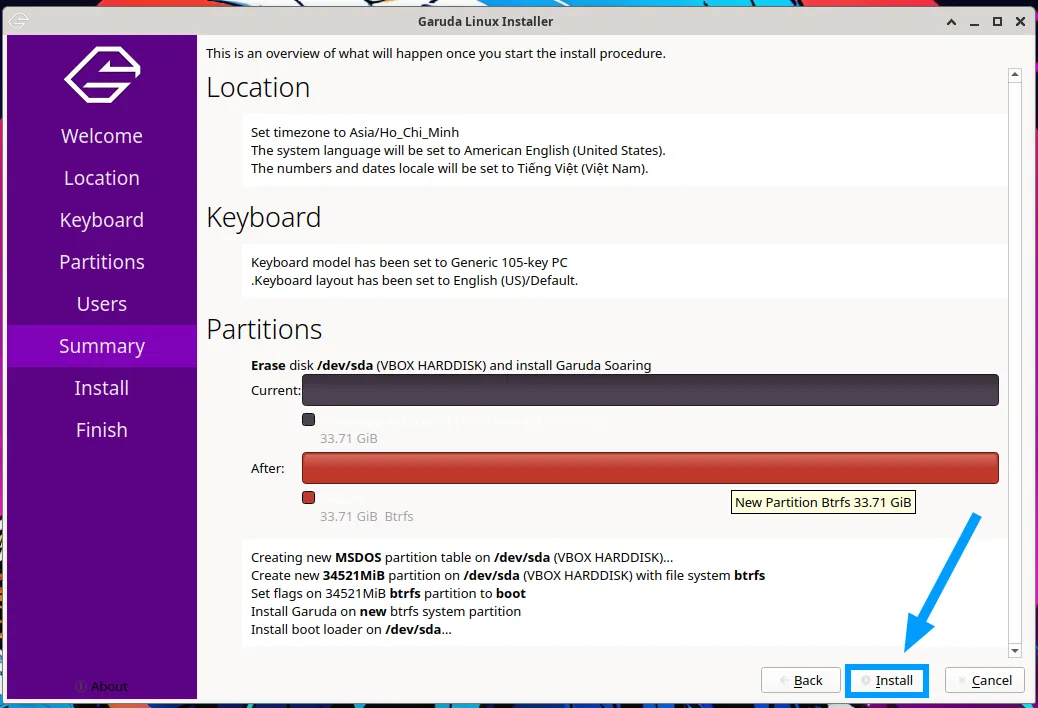The width and height of the screenshot is (1038, 708).
Task: Click the keyboard layout English (US)/Default line
Action: 414,281
